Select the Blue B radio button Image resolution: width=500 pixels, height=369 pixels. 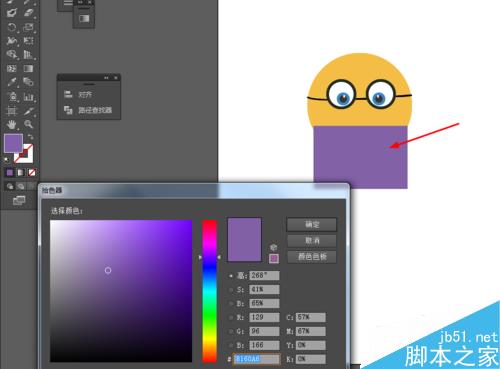231,345
